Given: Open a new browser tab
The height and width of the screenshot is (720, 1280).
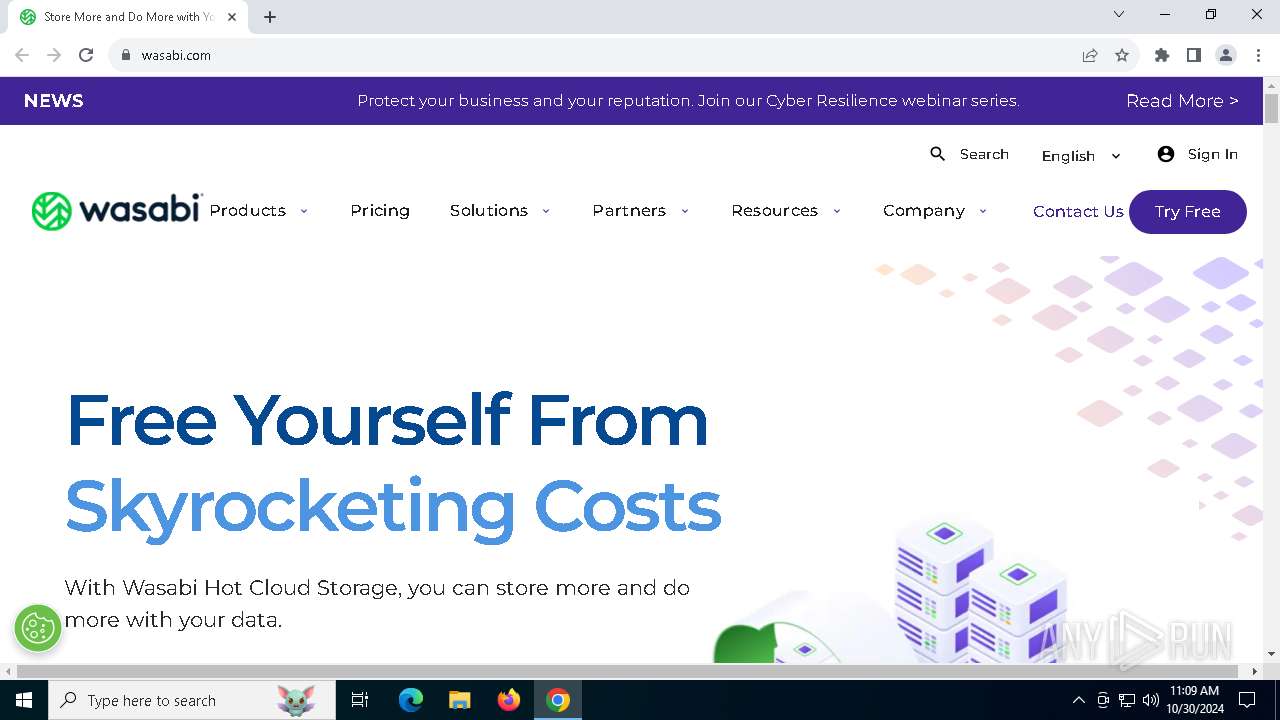Looking at the screenshot, I should pos(270,17).
